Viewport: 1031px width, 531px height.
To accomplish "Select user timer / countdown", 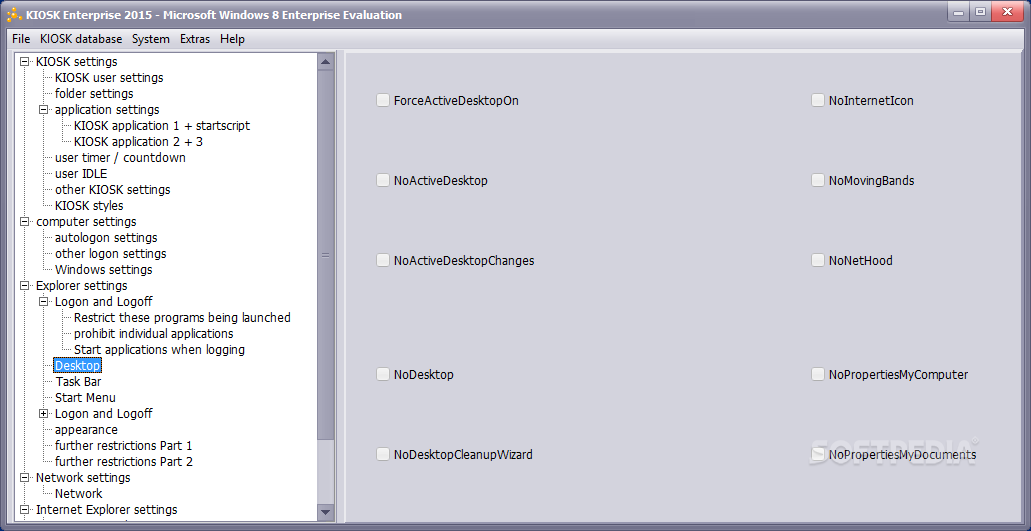I will pyautogui.click(x=120, y=158).
